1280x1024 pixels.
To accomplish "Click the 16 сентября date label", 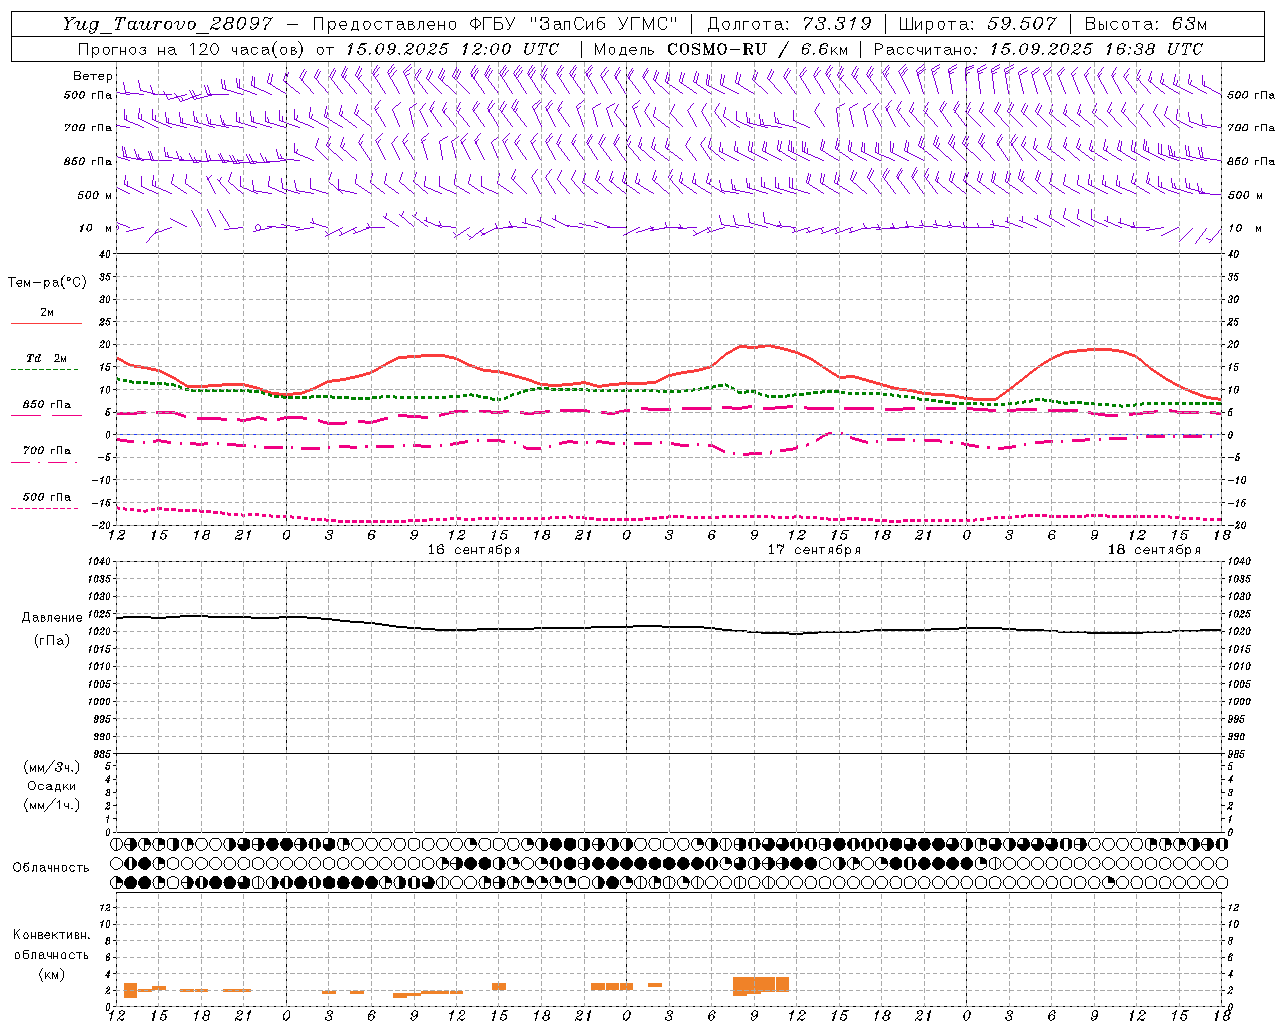I will click(x=473, y=550).
